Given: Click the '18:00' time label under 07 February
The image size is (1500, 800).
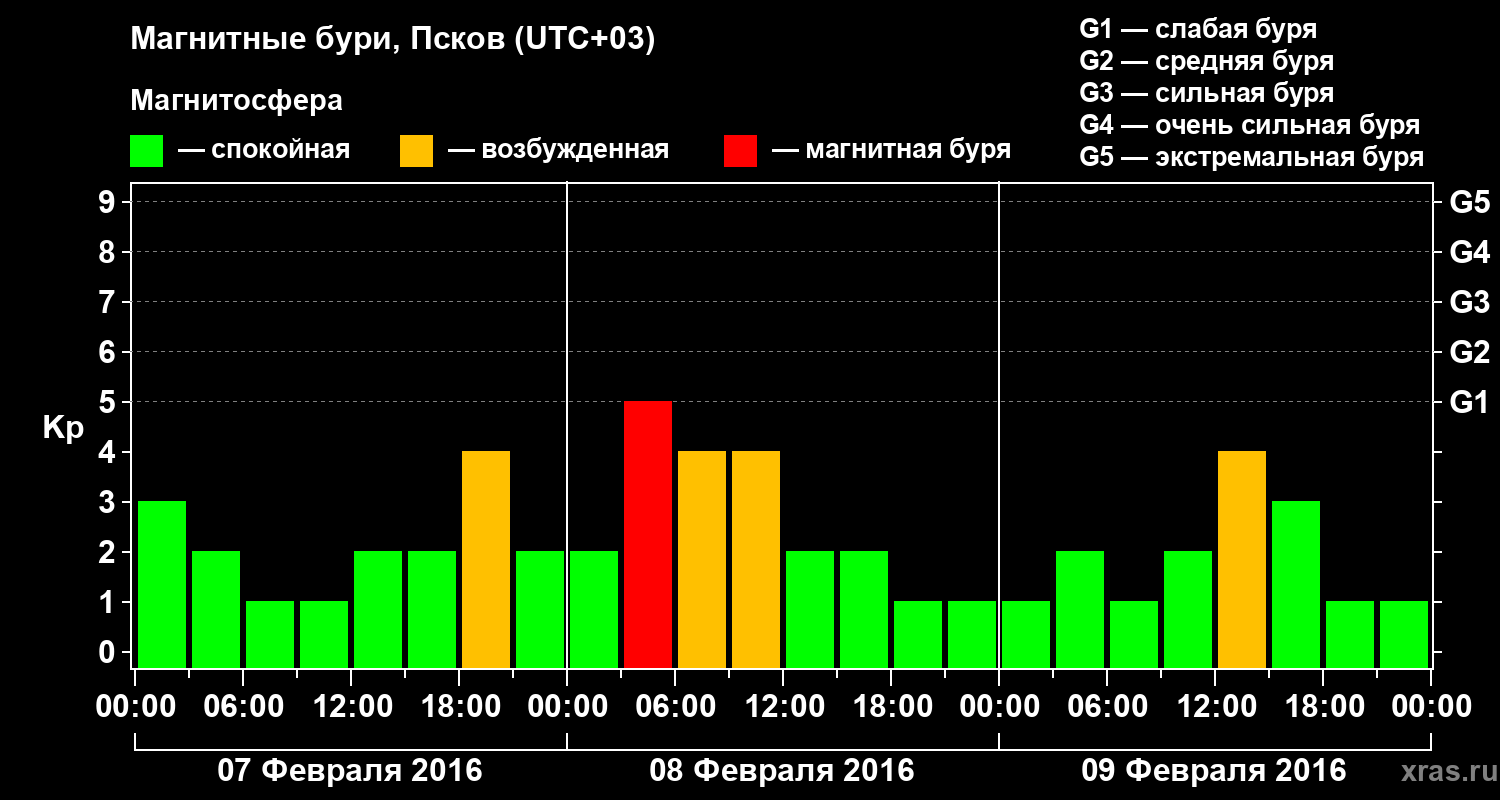Looking at the screenshot, I should point(459,707).
